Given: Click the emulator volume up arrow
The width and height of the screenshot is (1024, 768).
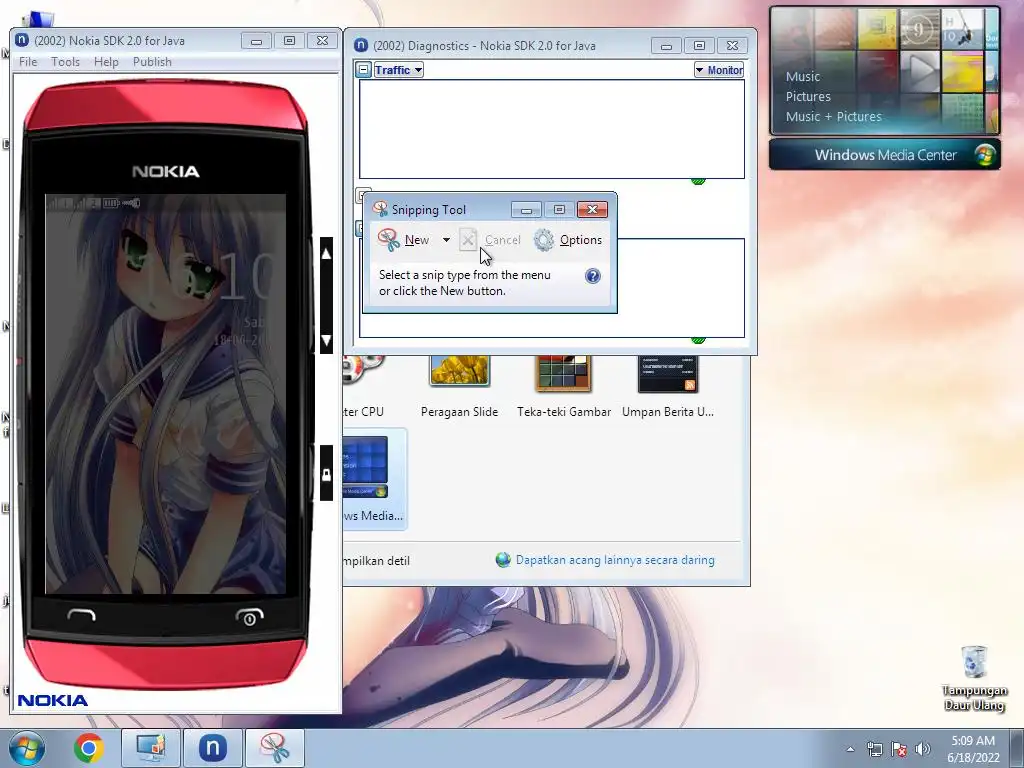Looking at the screenshot, I should [327, 253].
